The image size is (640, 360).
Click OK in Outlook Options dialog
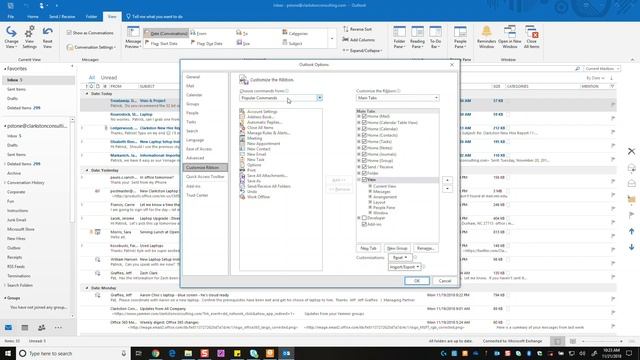[x=417, y=281]
